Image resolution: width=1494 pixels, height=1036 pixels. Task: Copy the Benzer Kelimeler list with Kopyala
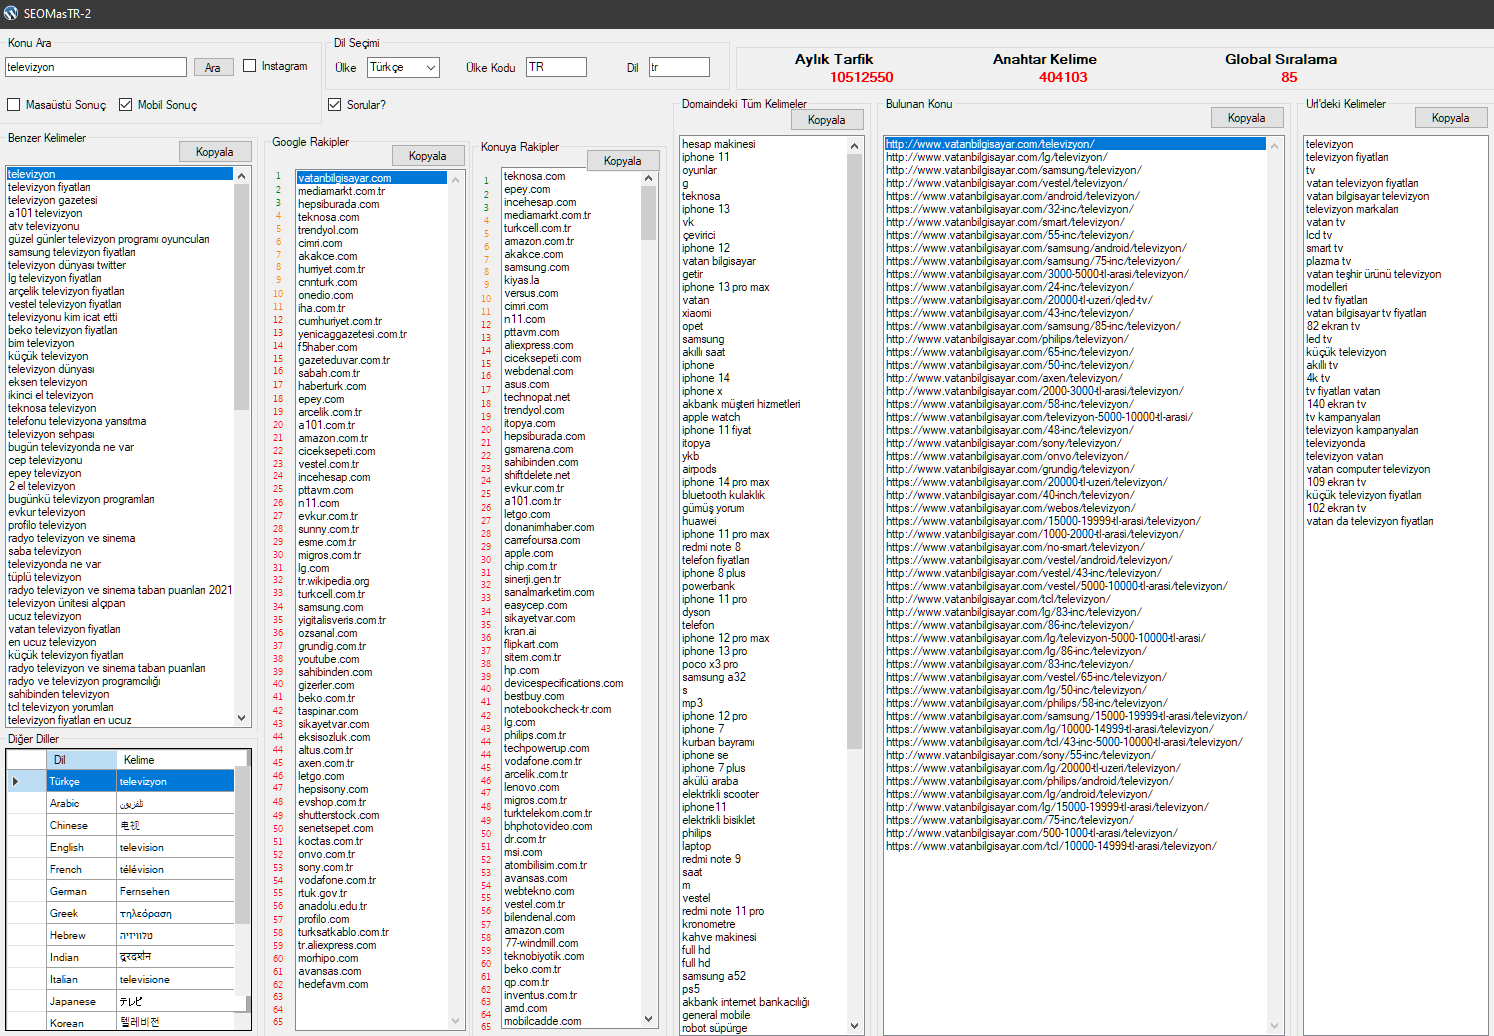tap(214, 152)
